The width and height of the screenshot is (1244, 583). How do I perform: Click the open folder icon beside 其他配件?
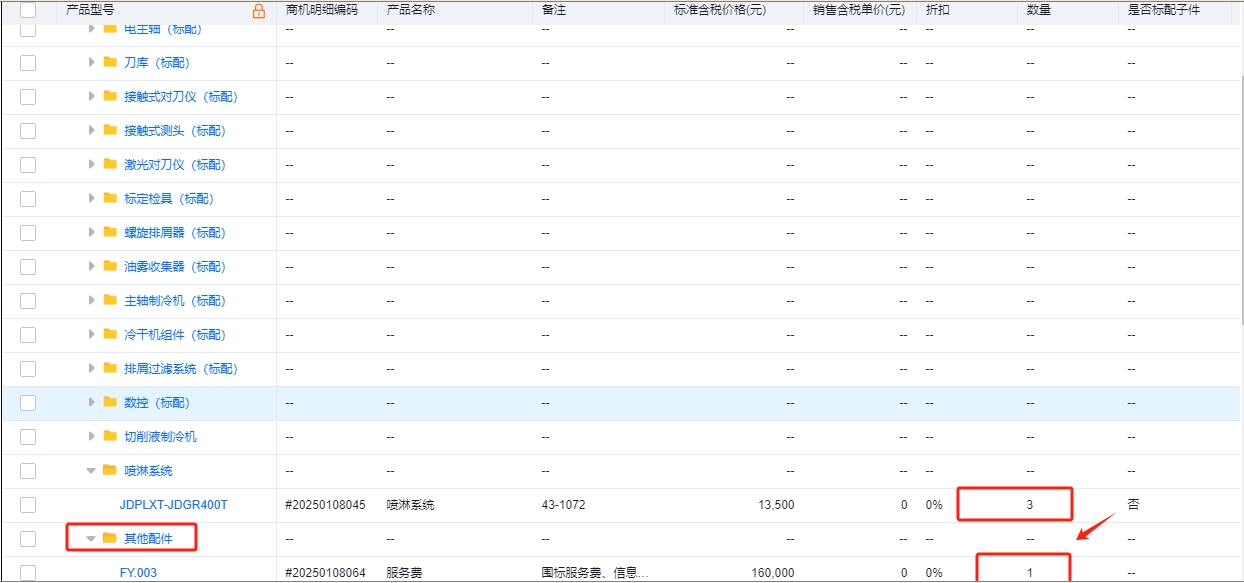pyautogui.click(x=110, y=538)
